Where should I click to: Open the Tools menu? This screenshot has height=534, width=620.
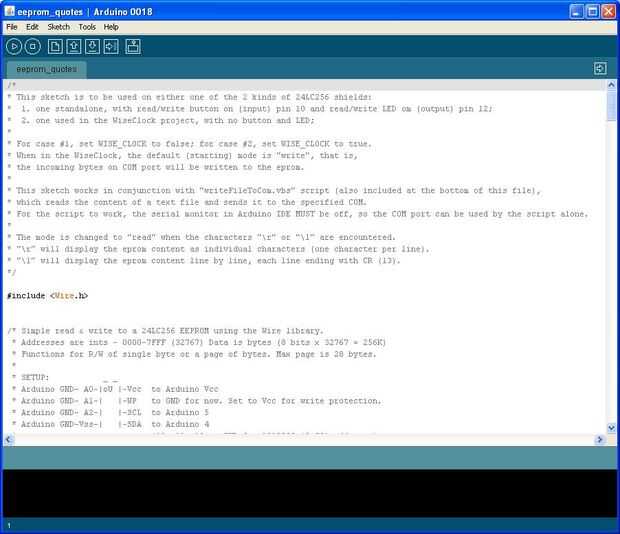pos(87,27)
